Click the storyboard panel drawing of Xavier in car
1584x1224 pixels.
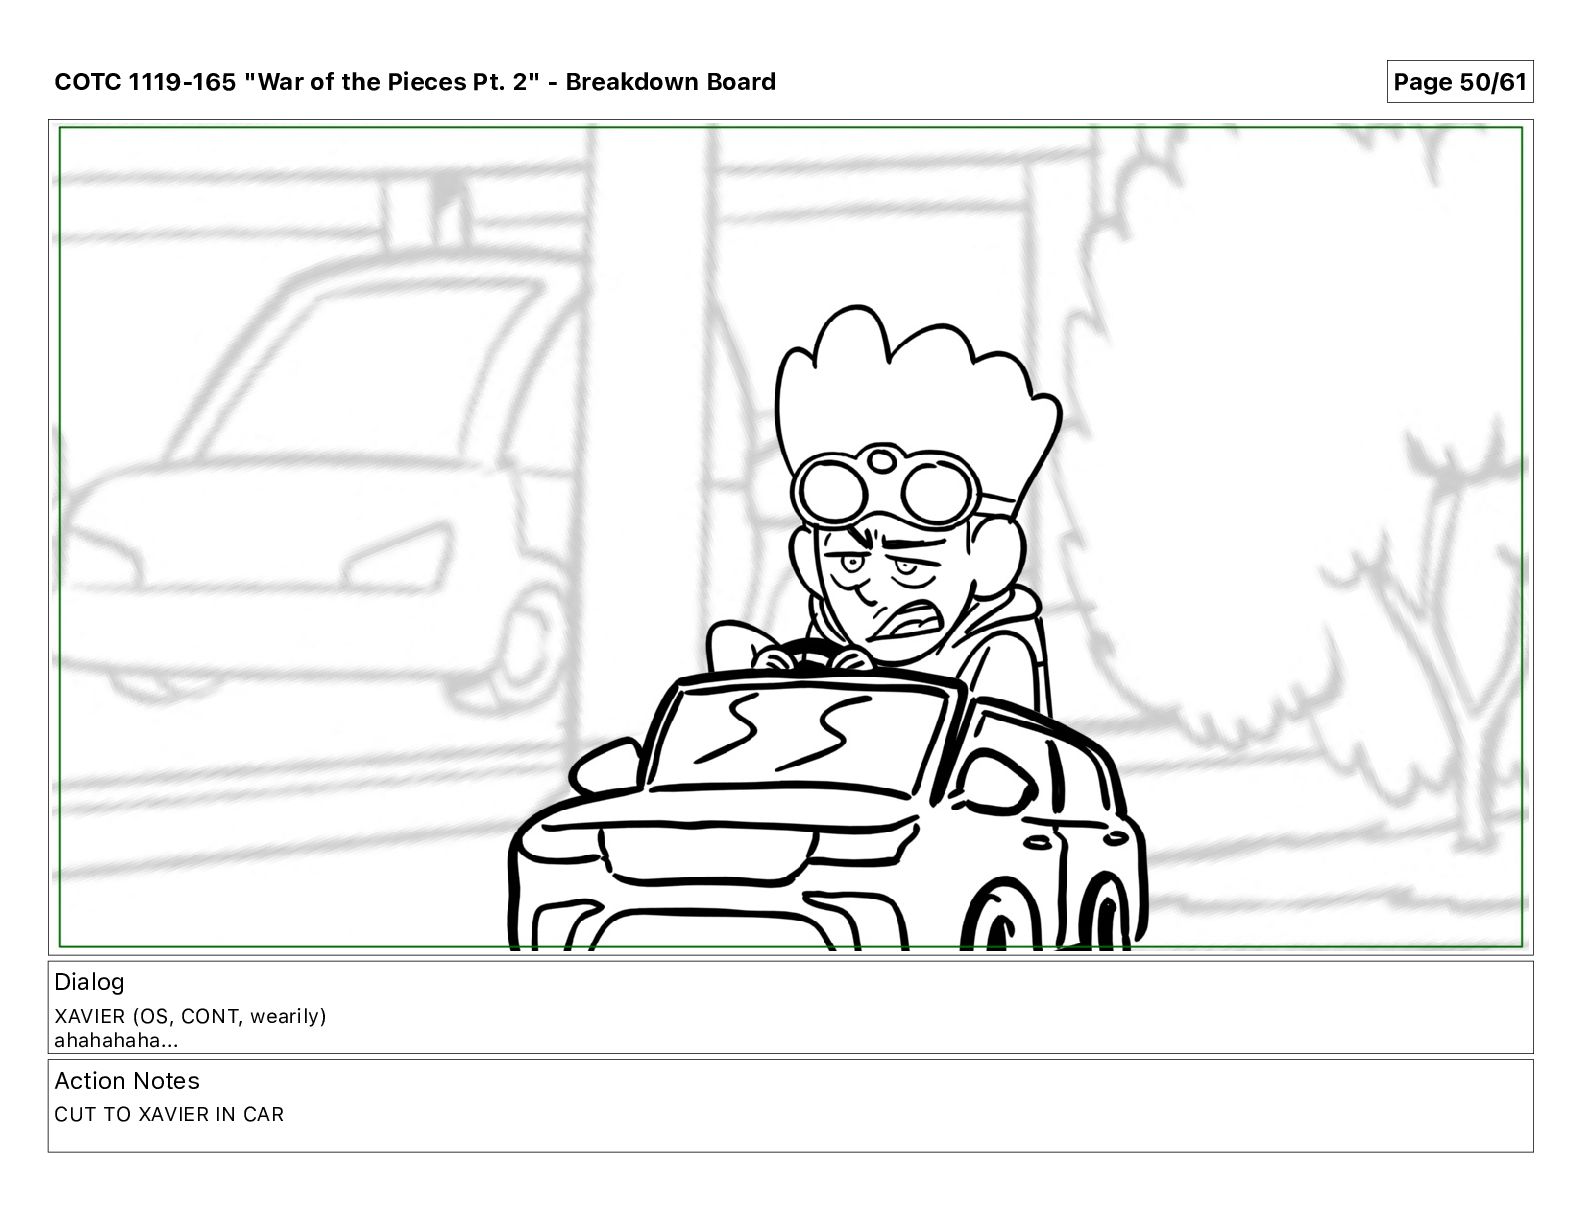790,537
